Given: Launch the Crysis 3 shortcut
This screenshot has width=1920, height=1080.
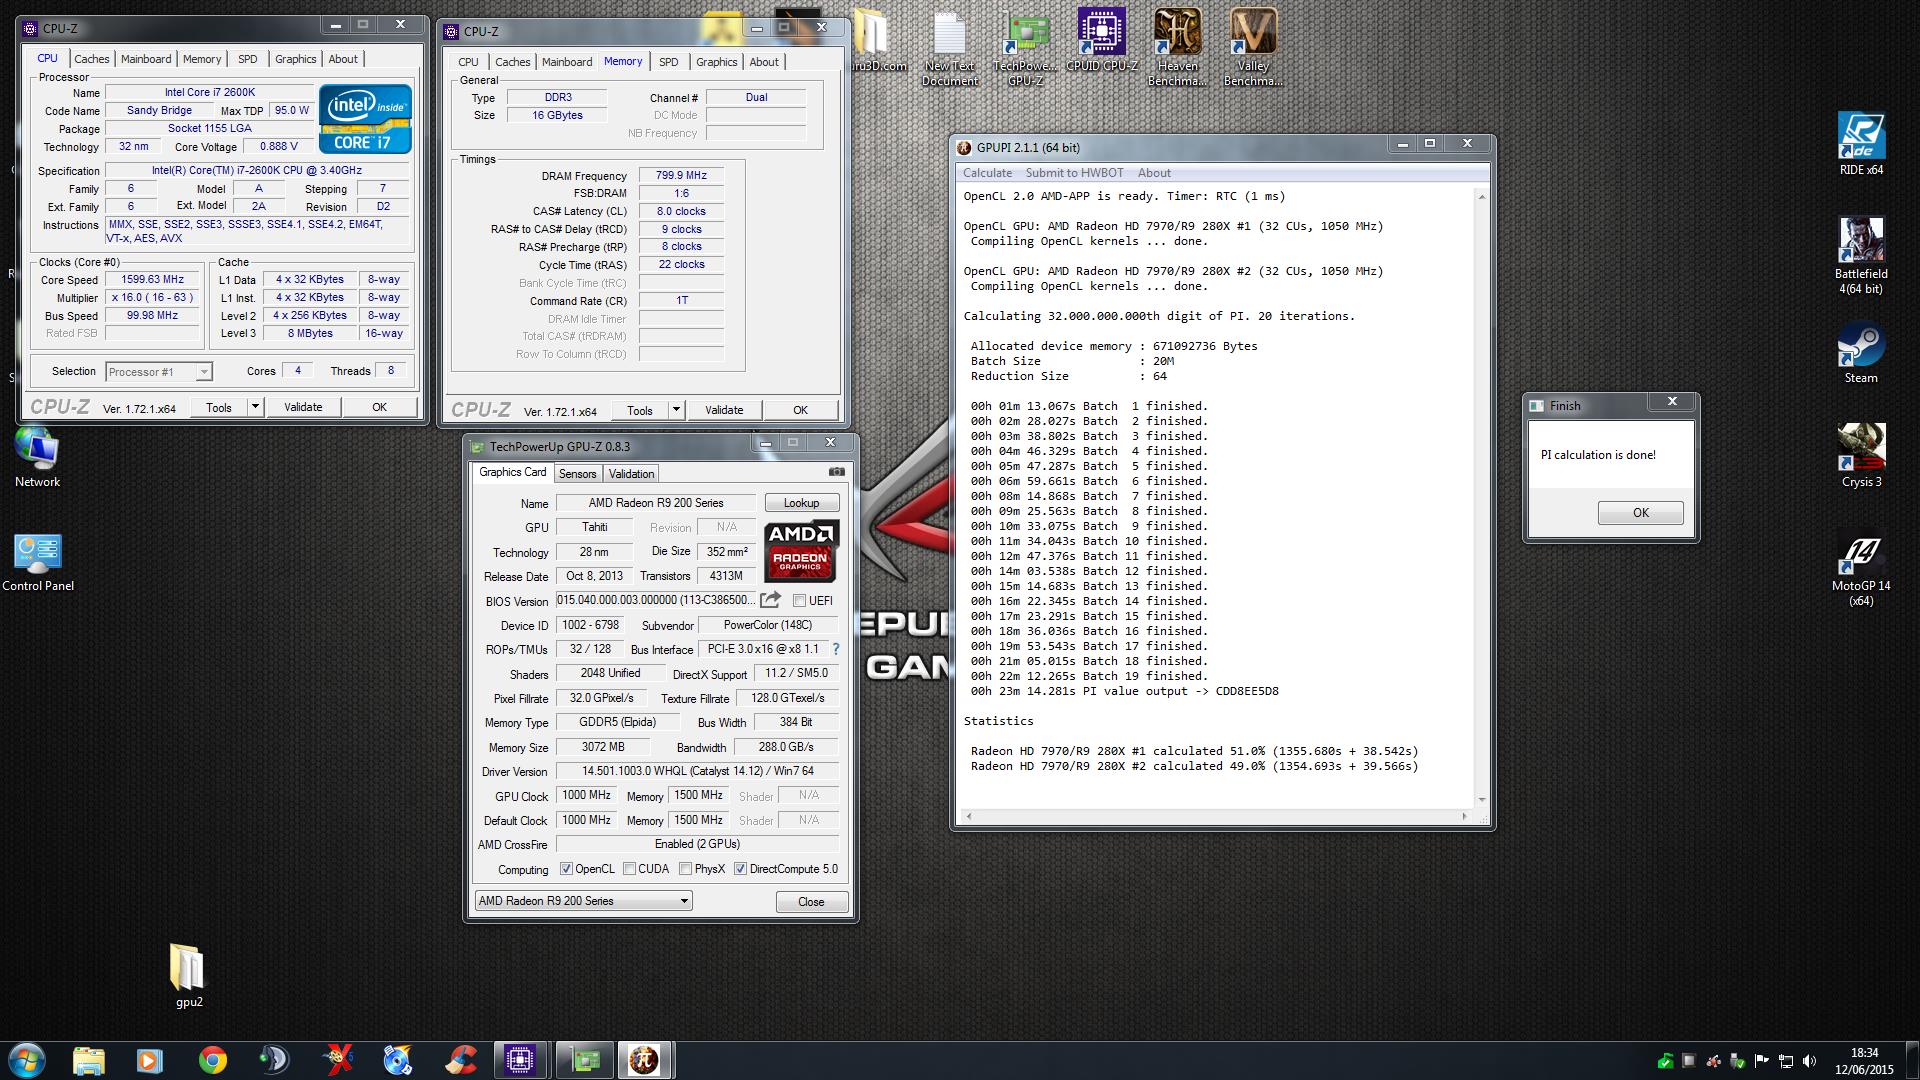Looking at the screenshot, I should [x=1861, y=456].
